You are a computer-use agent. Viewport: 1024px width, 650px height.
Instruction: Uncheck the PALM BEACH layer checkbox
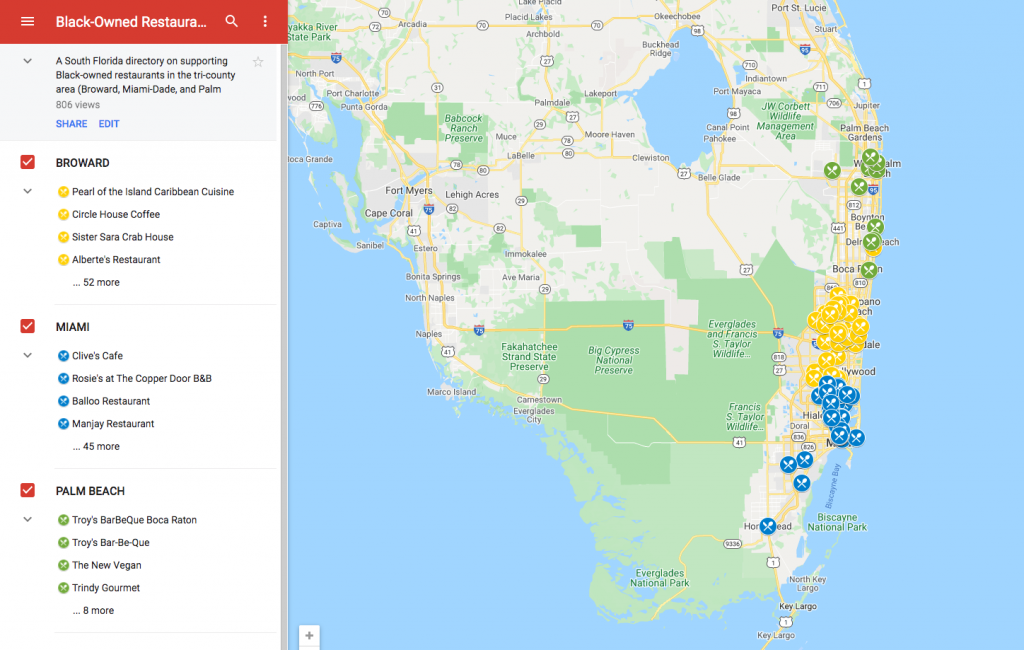pos(27,490)
